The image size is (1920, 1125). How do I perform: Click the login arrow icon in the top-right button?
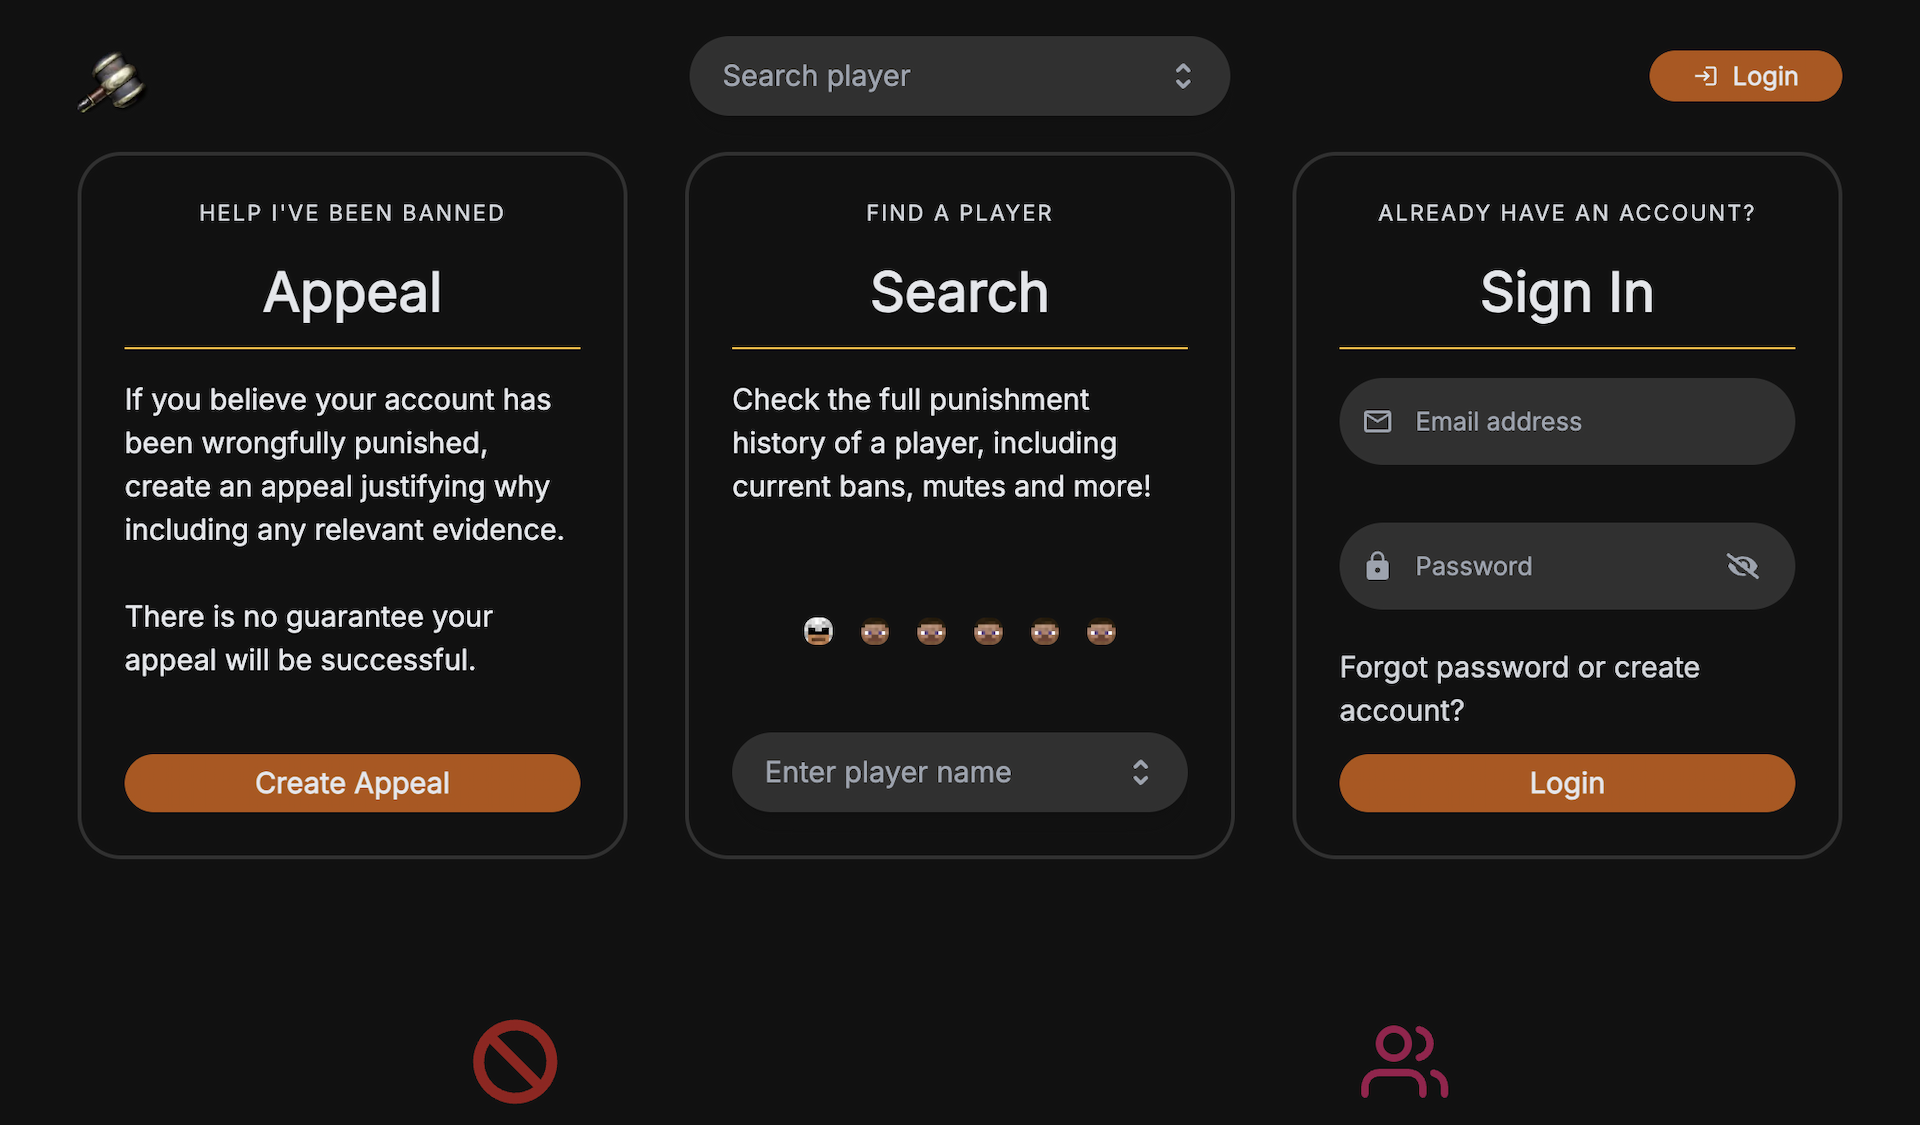(x=1707, y=75)
